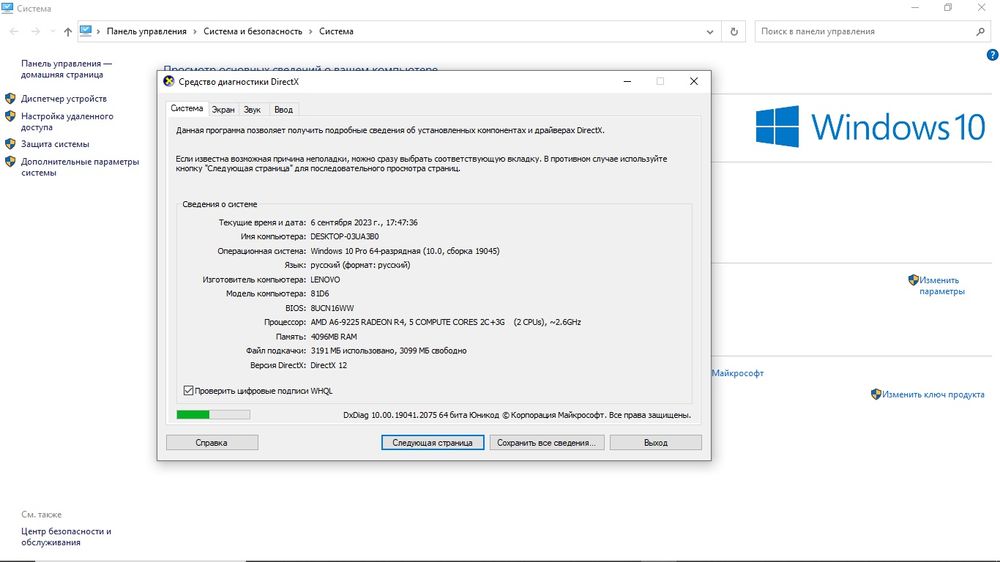Click the BIOS value 8UCN16WW
The width and height of the screenshot is (1000, 562).
tap(332, 308)
